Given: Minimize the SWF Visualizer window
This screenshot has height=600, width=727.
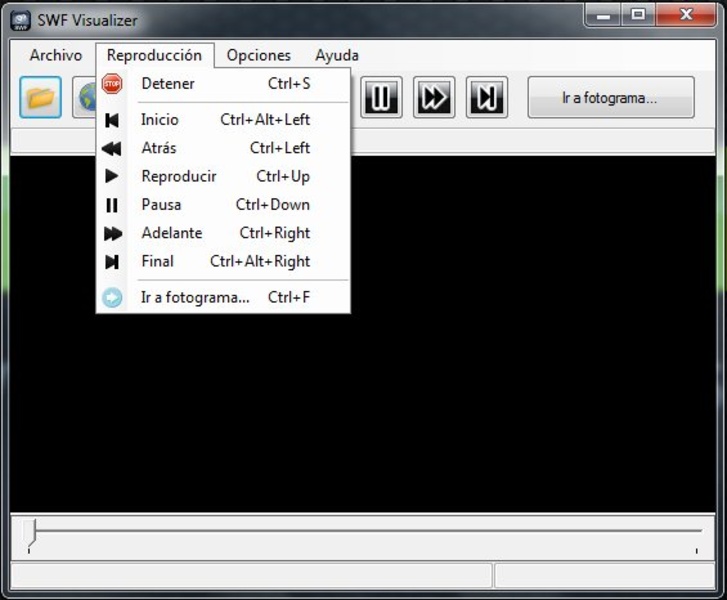Looking at the screenshot, I should (603, 15).
